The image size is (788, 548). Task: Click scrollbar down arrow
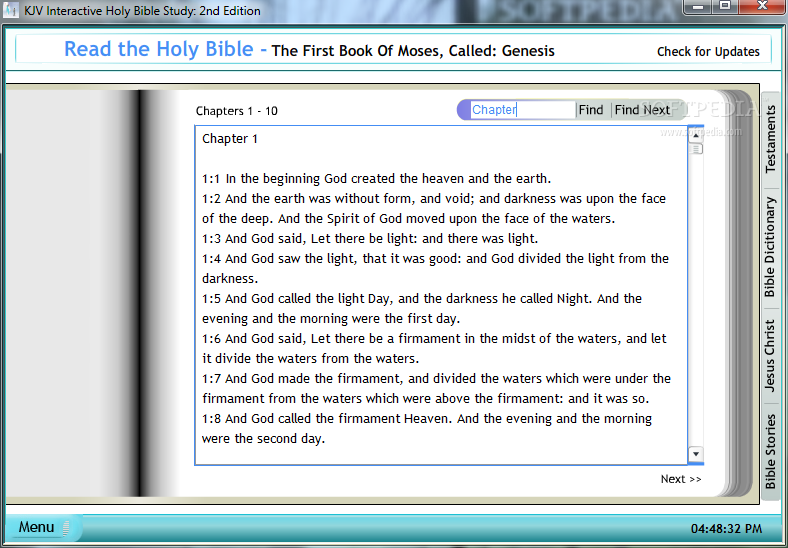(696, 454)
